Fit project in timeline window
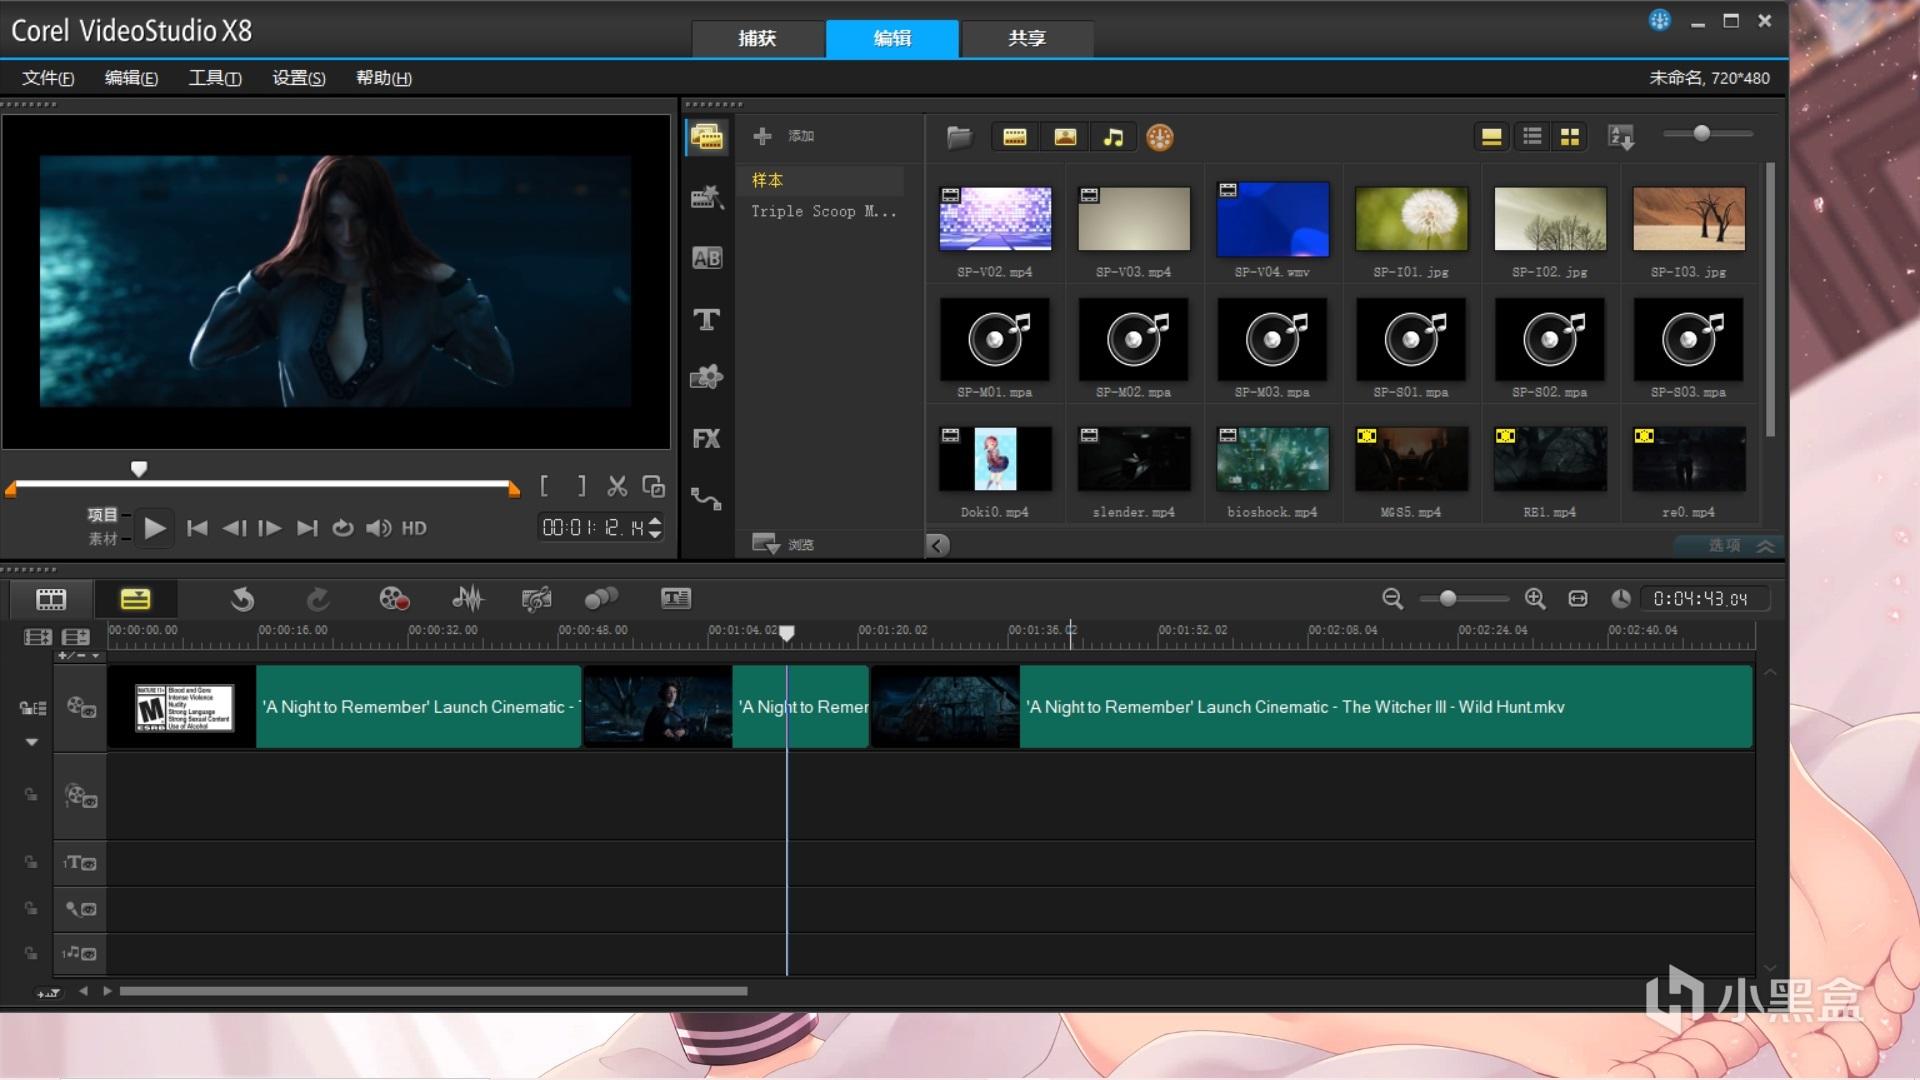 [x=1578, y=598]
